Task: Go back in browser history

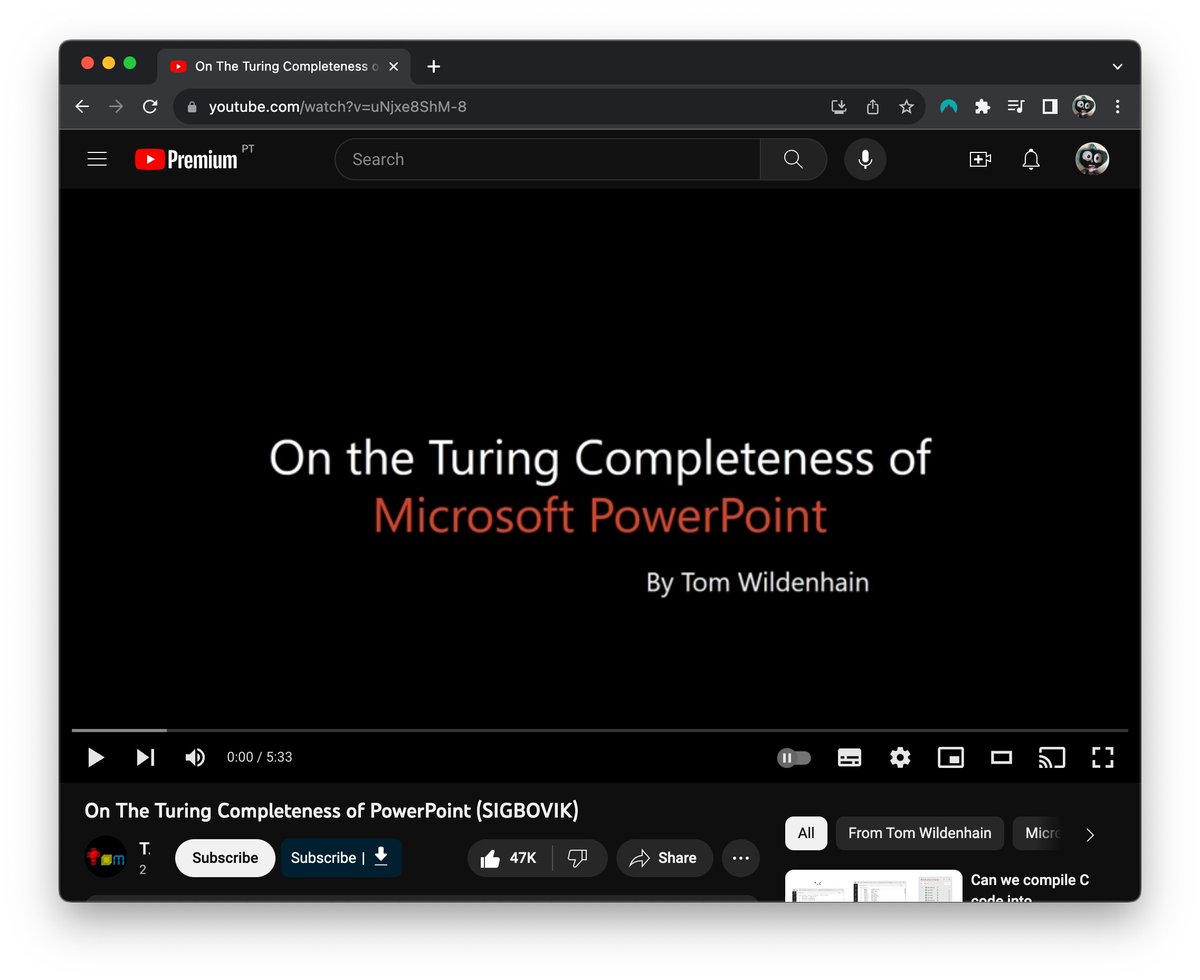Action: click(x=83, y=106)
